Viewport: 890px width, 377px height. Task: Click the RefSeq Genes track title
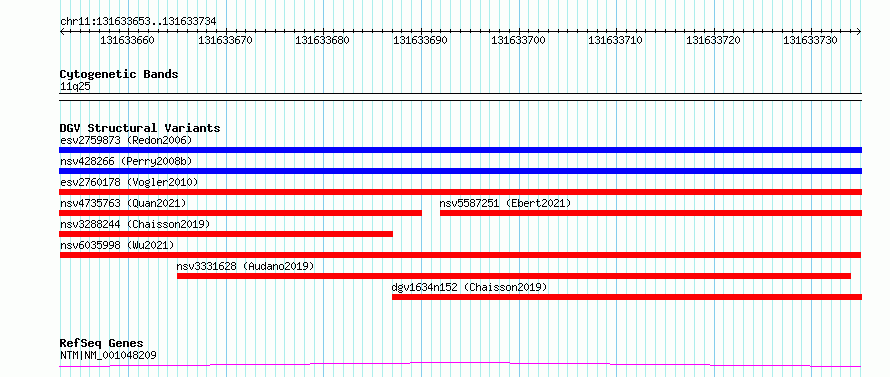click(102, 344)
